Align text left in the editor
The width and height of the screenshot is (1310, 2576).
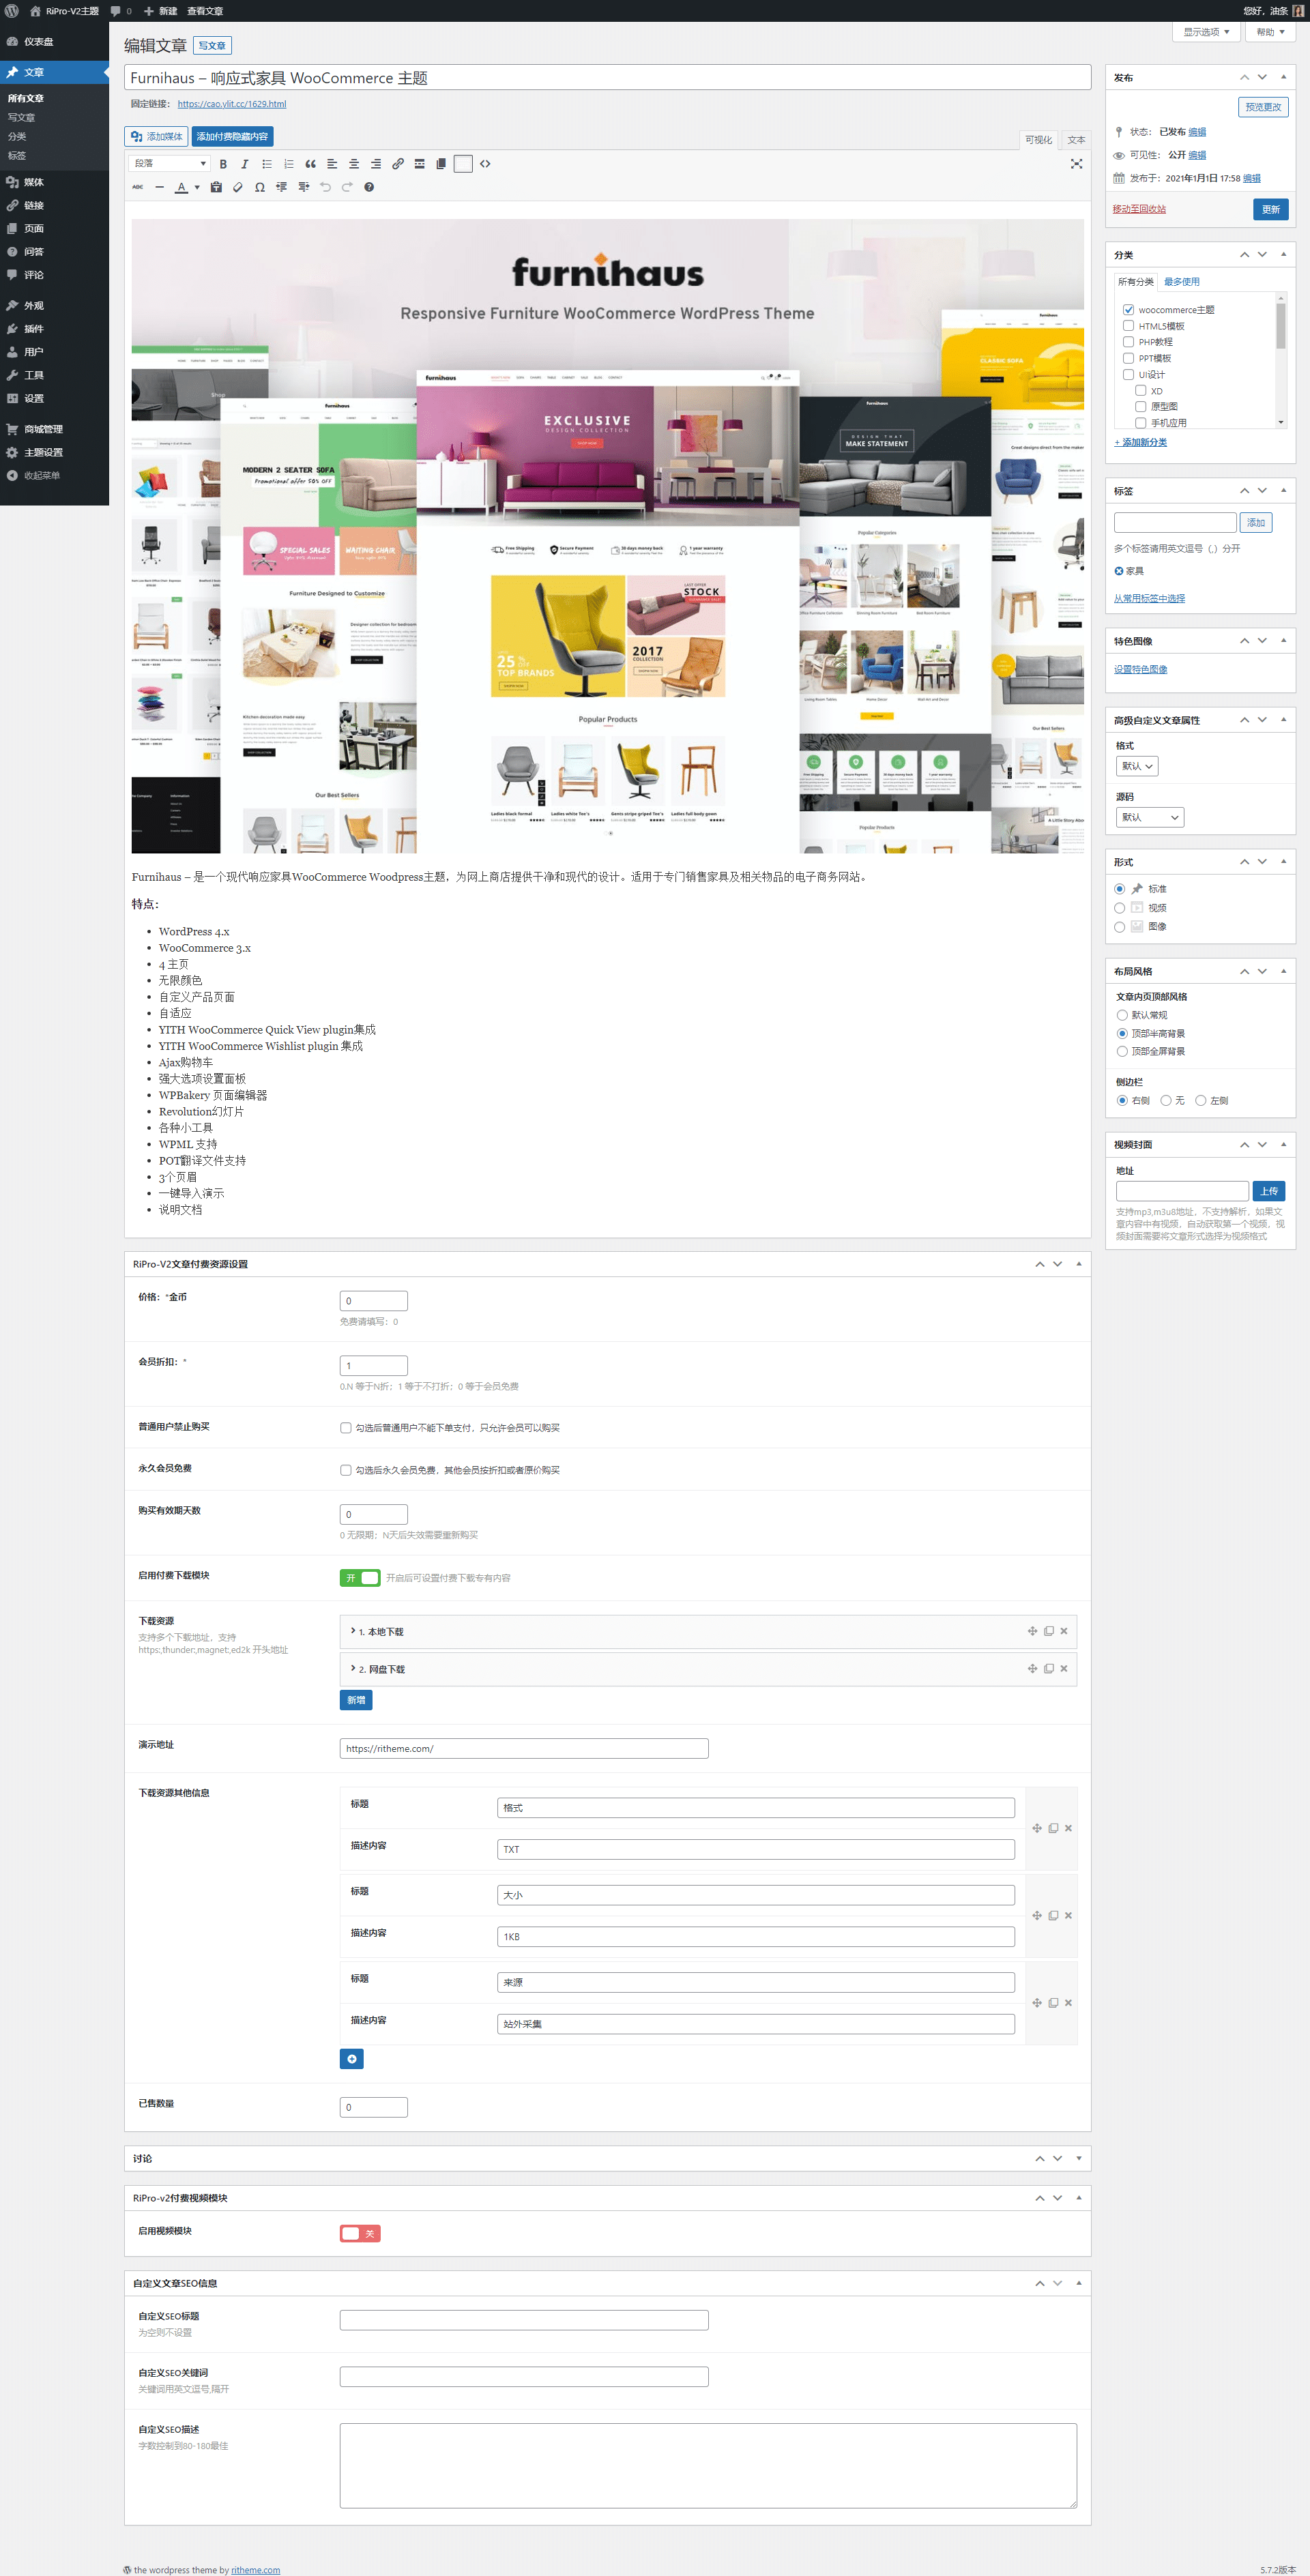point(332,164)
